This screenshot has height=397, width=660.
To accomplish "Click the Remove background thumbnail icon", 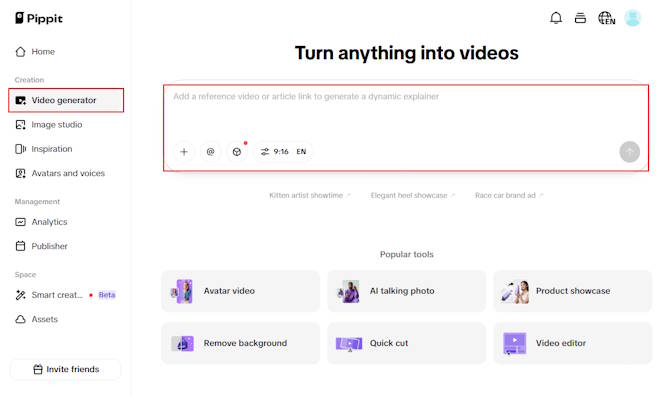I will 182,344.
